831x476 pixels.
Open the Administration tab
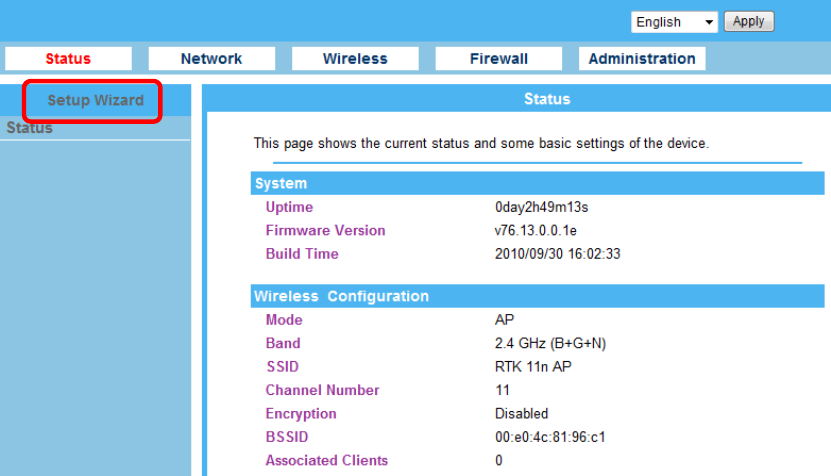[642, 58]
